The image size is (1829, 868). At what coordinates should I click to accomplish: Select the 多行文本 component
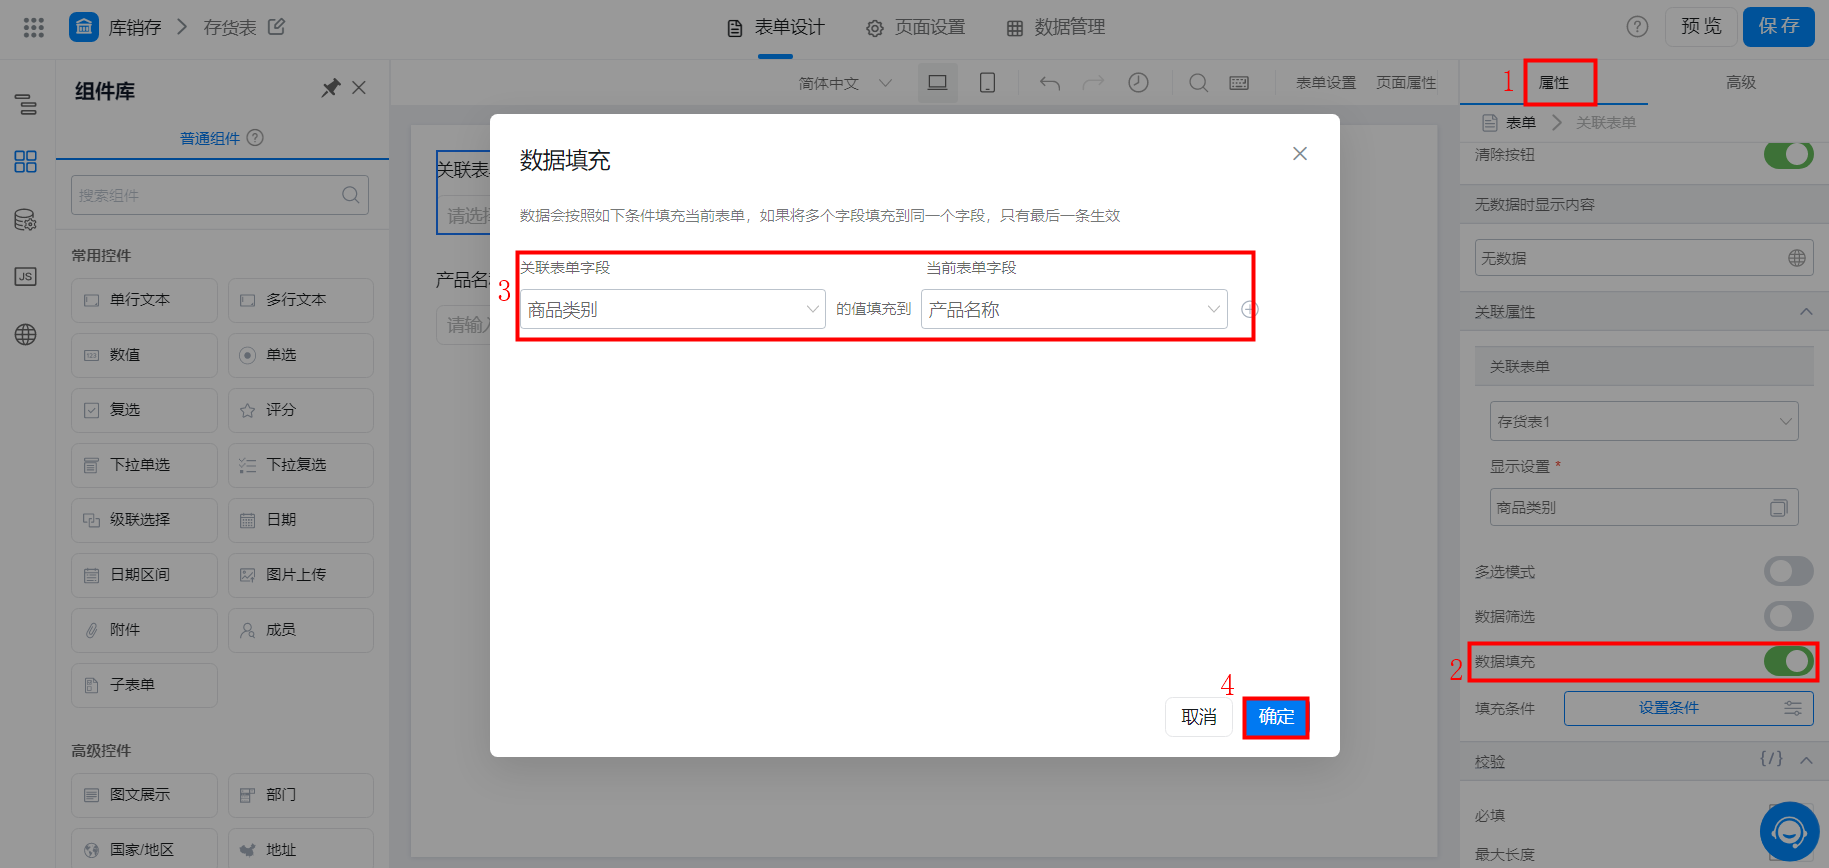point(301,300)
